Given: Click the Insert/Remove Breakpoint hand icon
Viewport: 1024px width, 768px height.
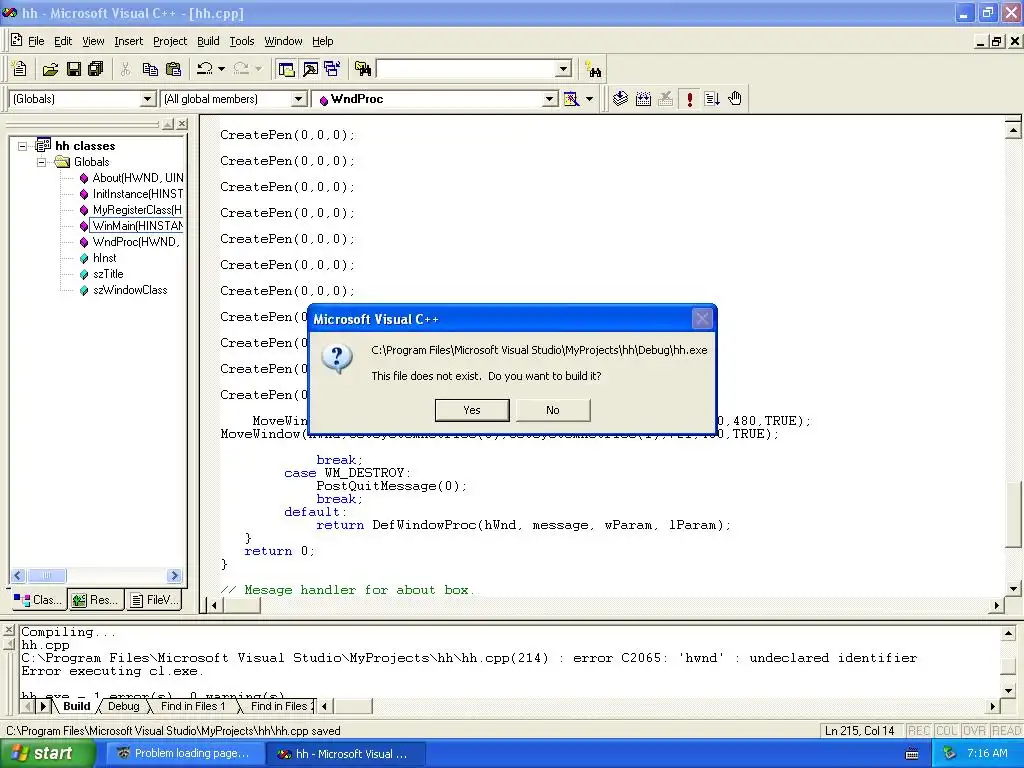Looking at the screenshot, I should coord(735,99).
